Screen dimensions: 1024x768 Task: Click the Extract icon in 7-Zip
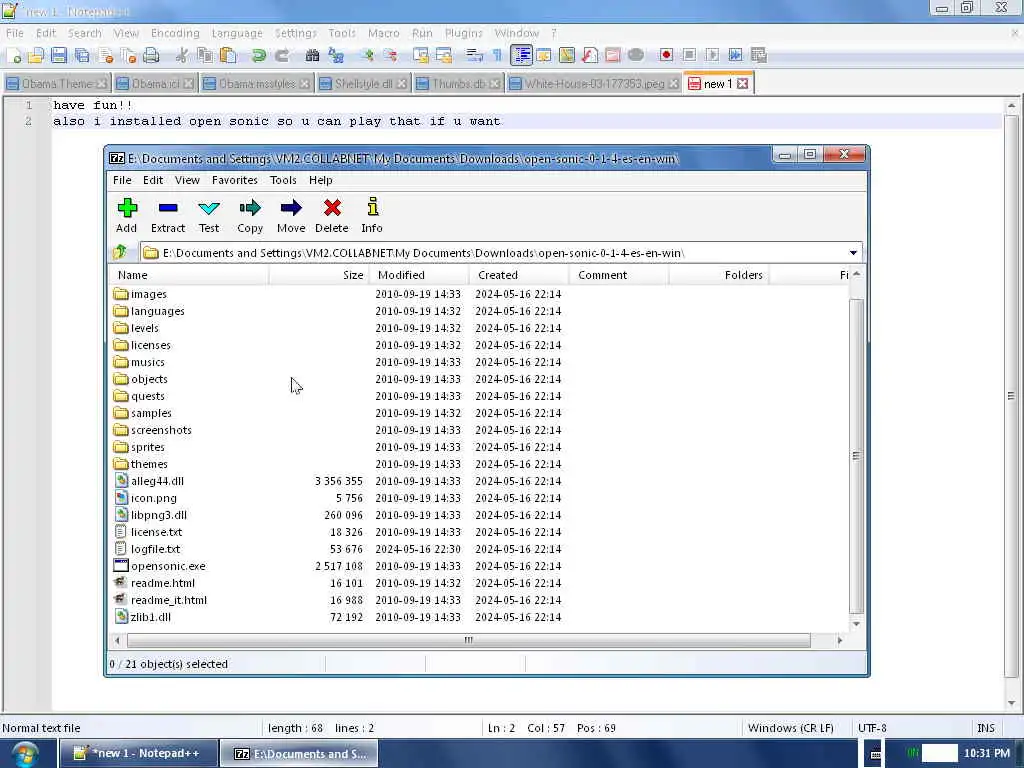(x=168, y=216)
